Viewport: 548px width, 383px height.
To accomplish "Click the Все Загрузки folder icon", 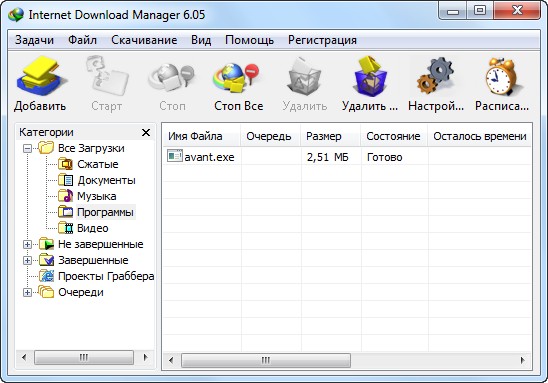I will (x=46, y=148).
